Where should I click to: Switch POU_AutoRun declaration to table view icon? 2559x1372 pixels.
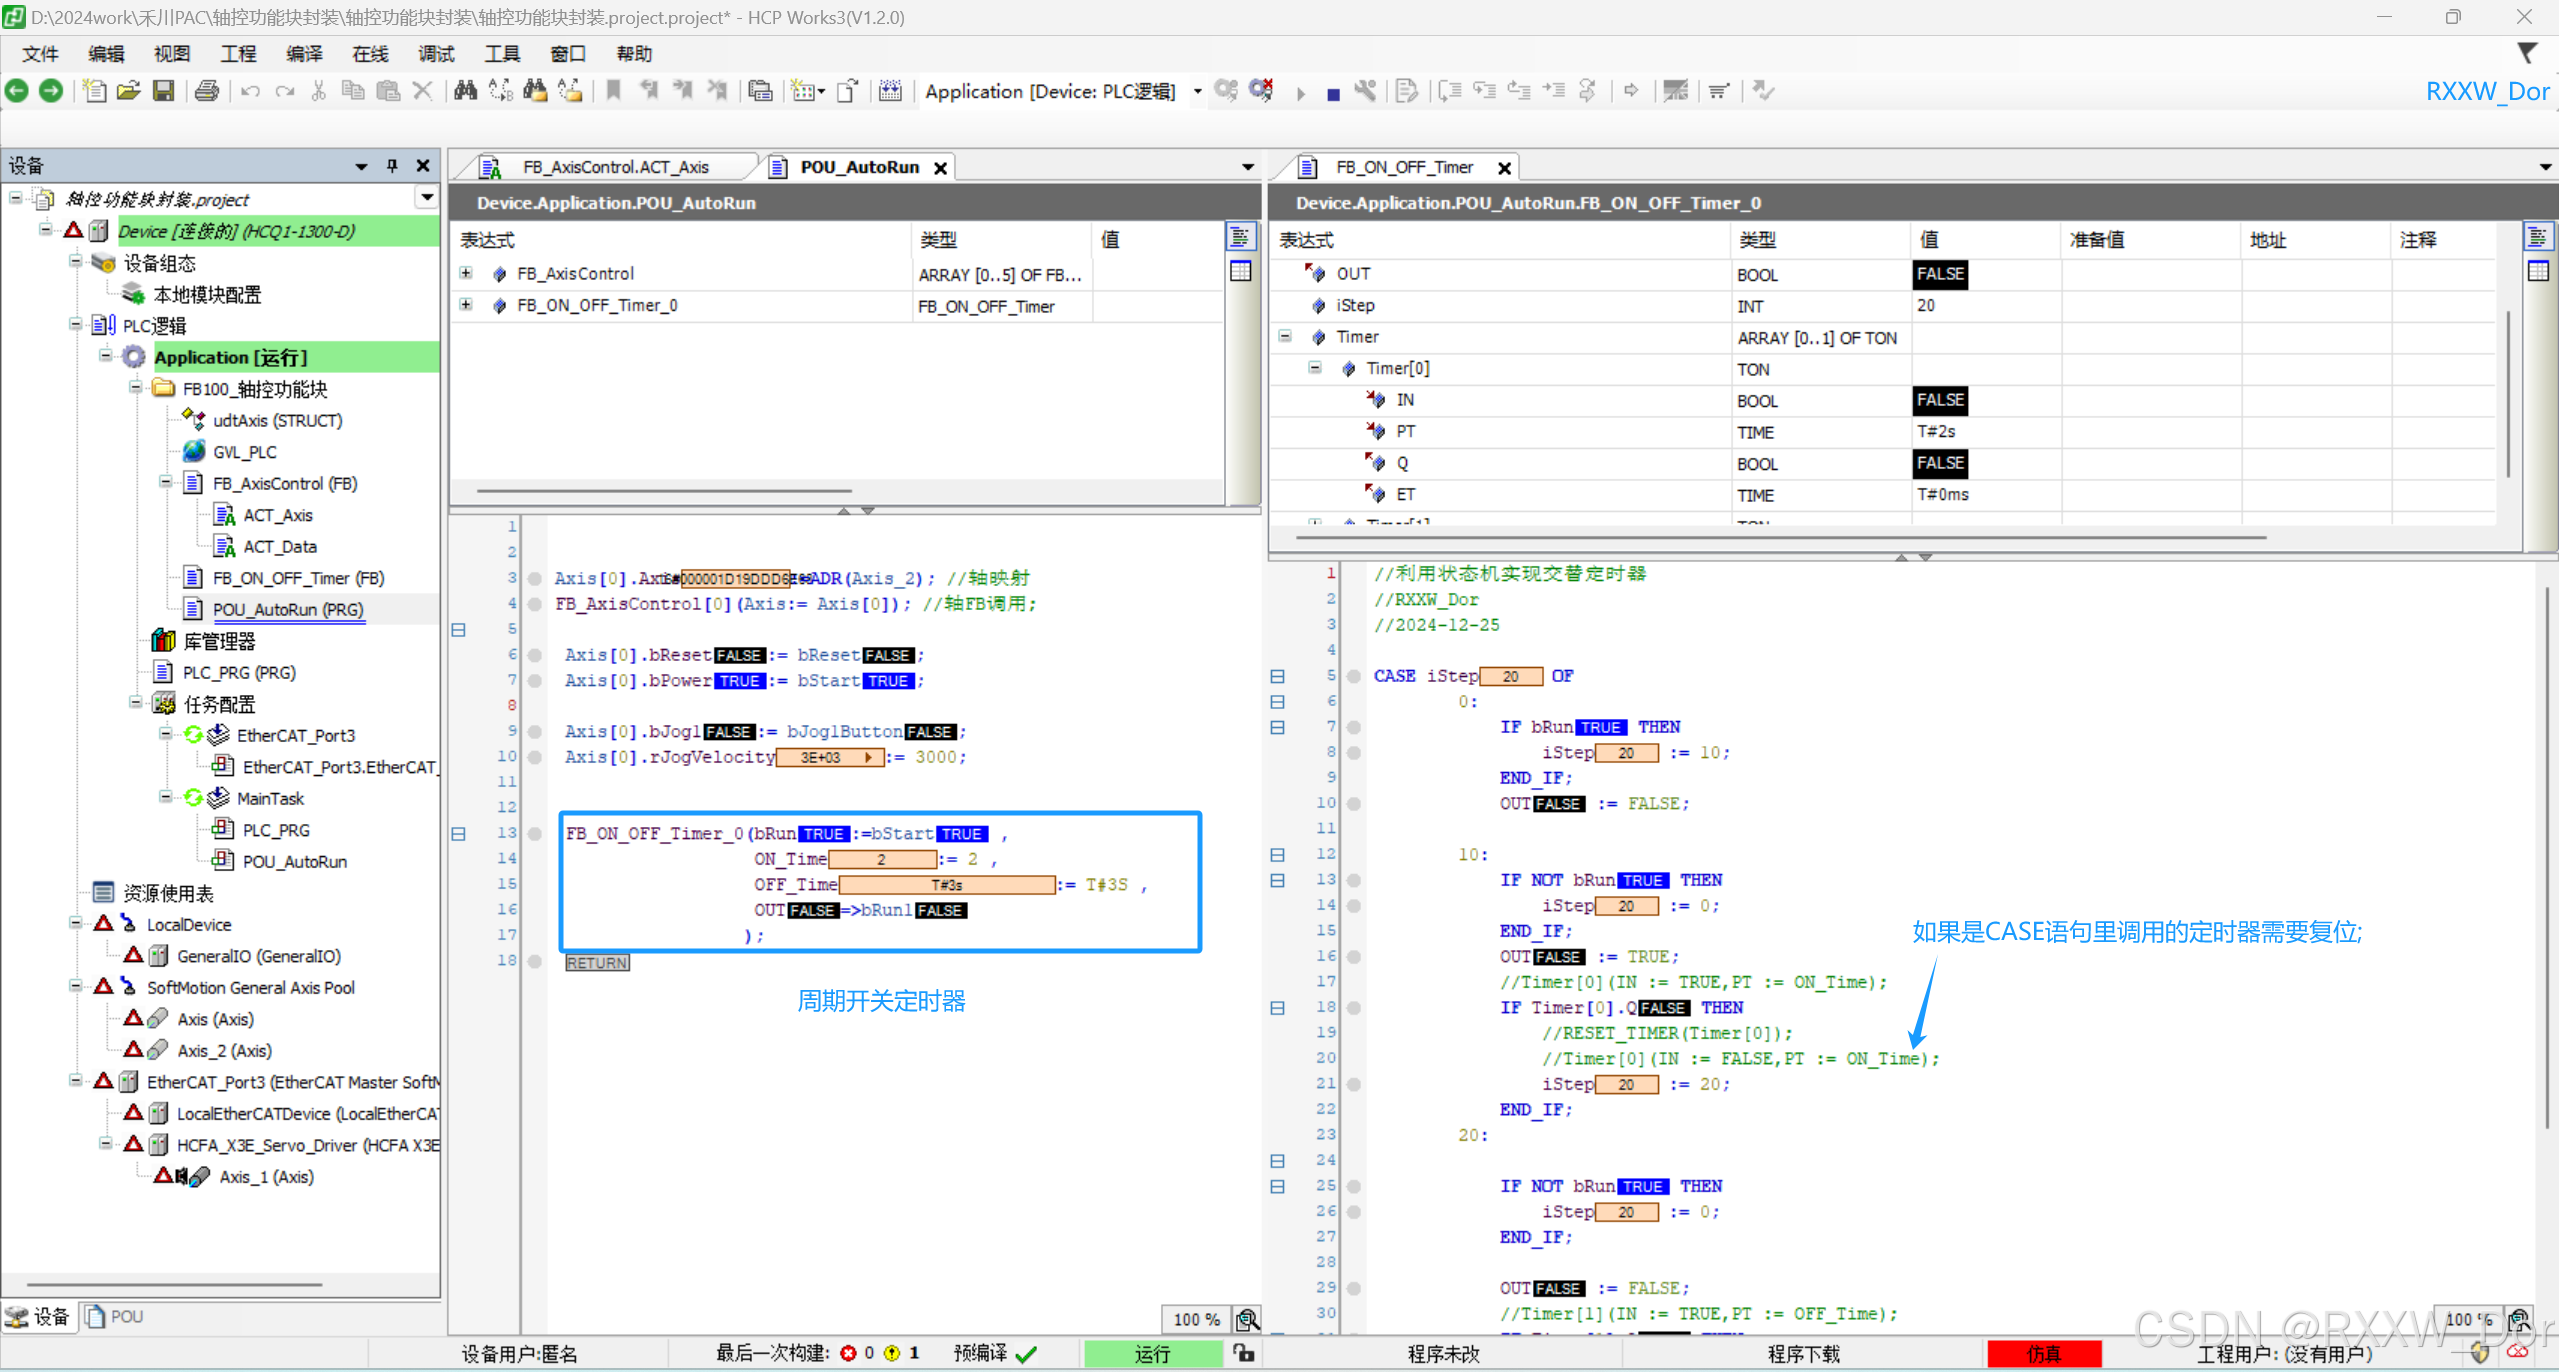(x=1240, y=271)
